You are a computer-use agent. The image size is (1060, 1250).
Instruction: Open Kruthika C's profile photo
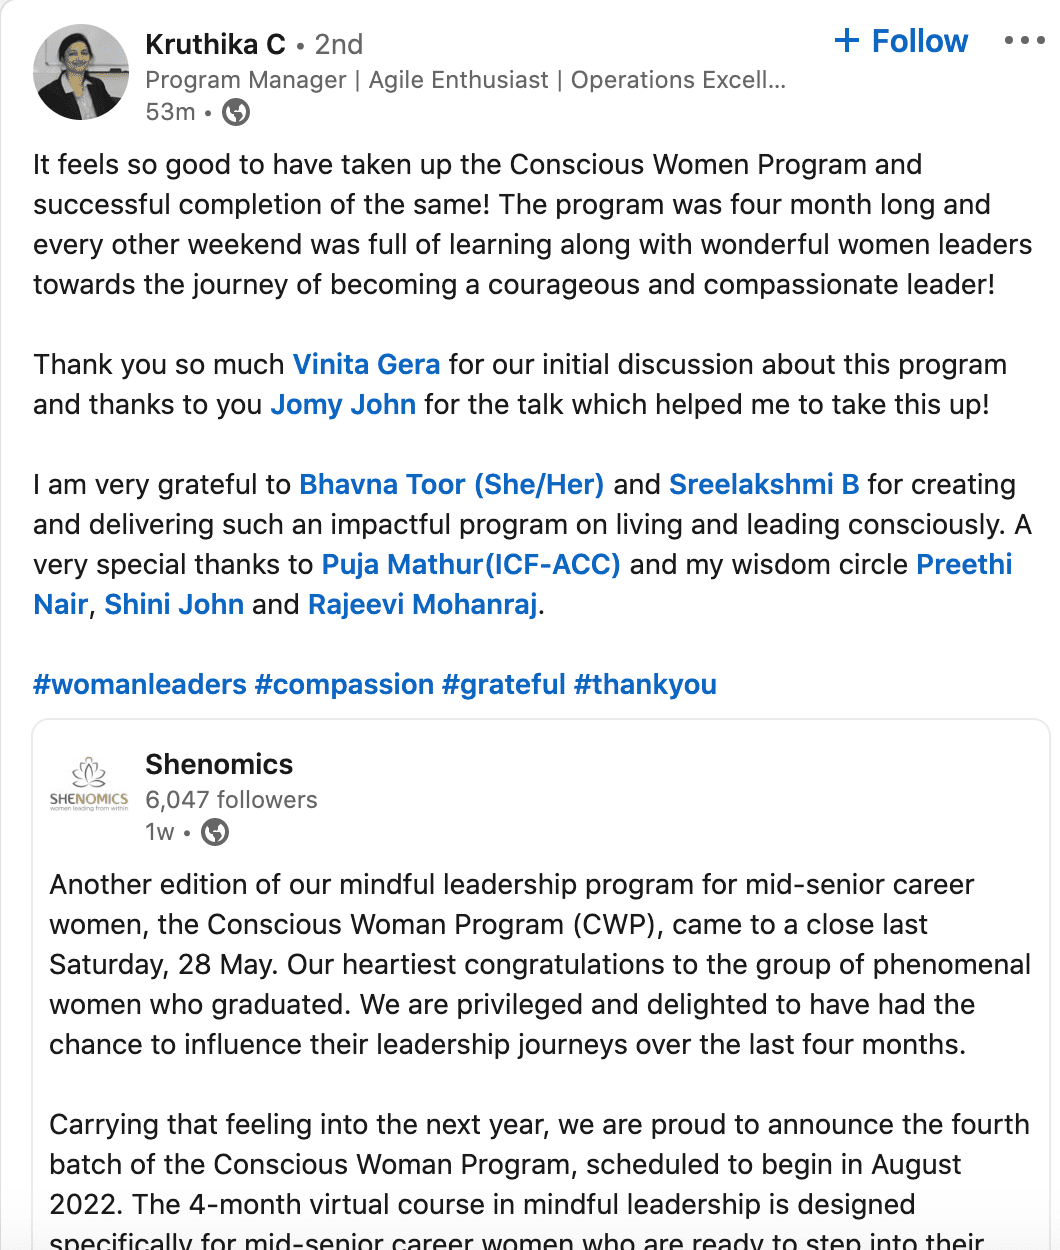pos(81,73)
